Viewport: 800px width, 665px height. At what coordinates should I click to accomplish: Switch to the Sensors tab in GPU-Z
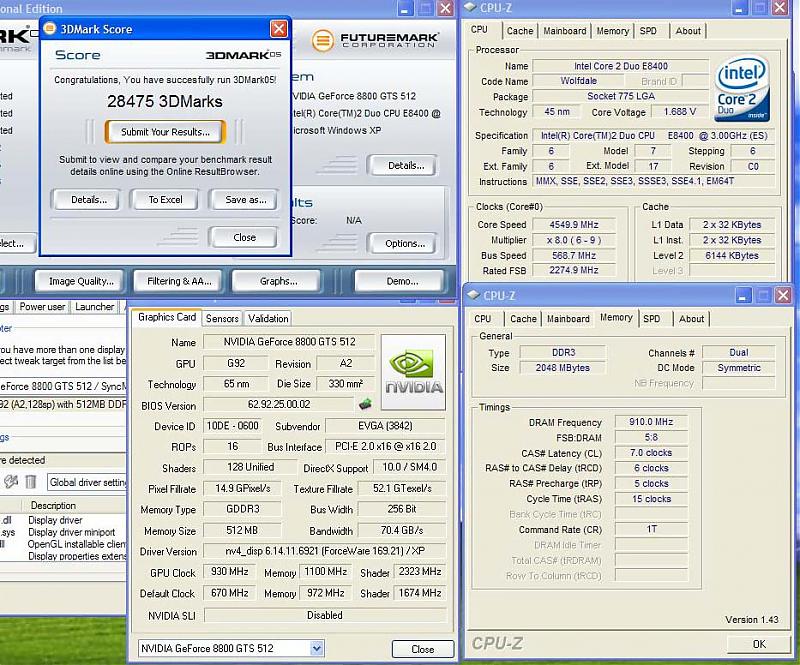tap(222, 318)
